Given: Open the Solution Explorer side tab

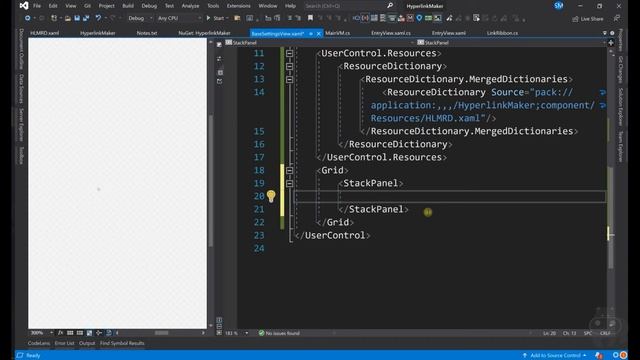Looking at the screenshot, I should coord(620,107).
